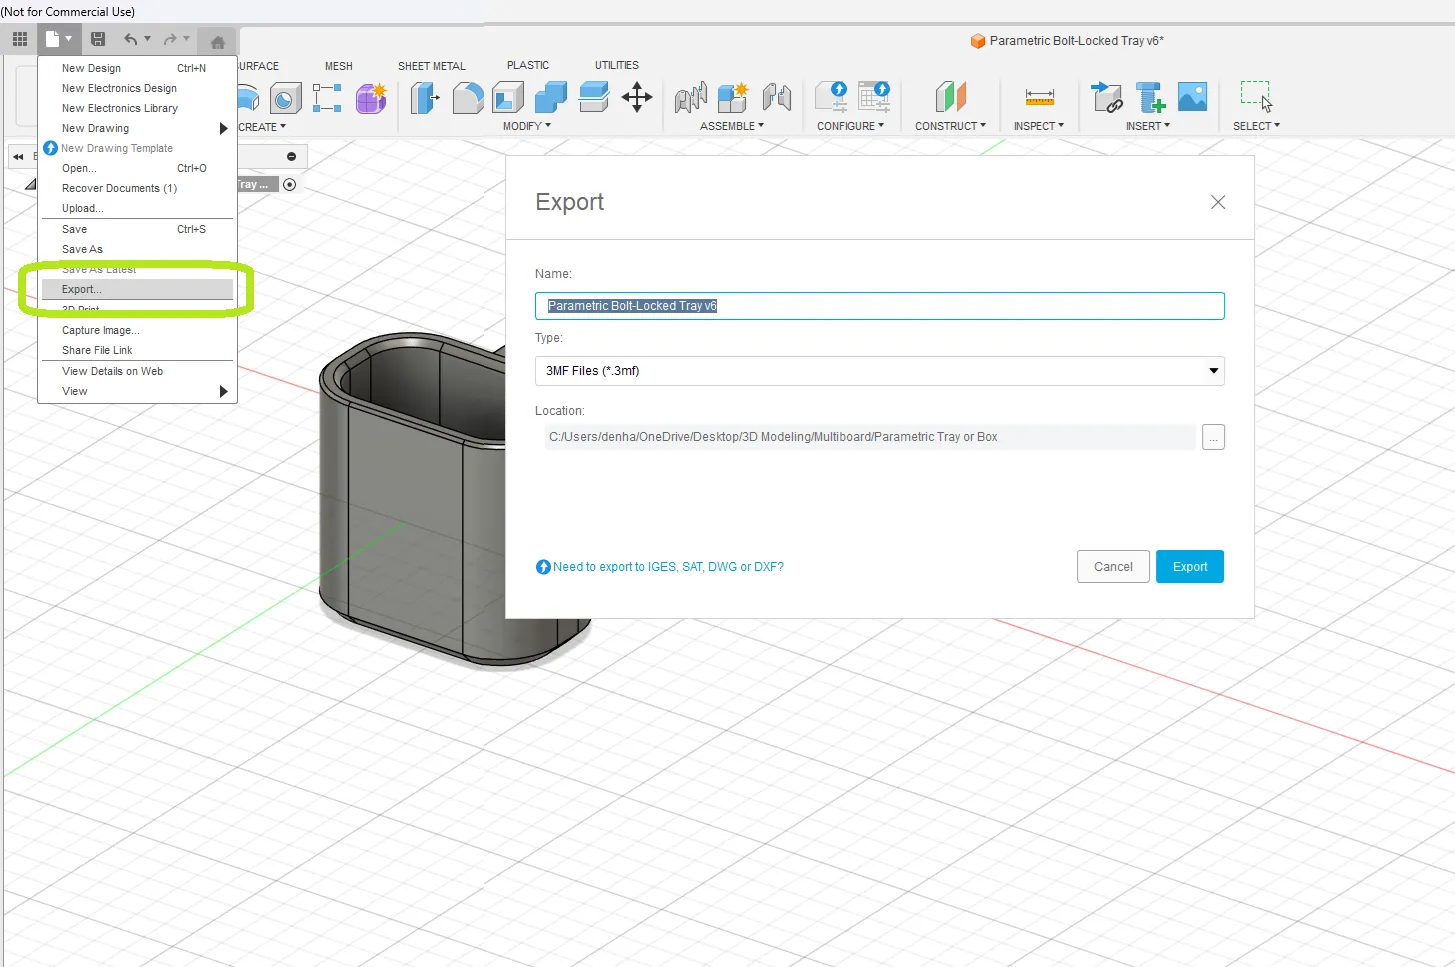This screenshot has height=967, width=1455.
Task: Click the Construct plane icon
Action: pos(950,98)
